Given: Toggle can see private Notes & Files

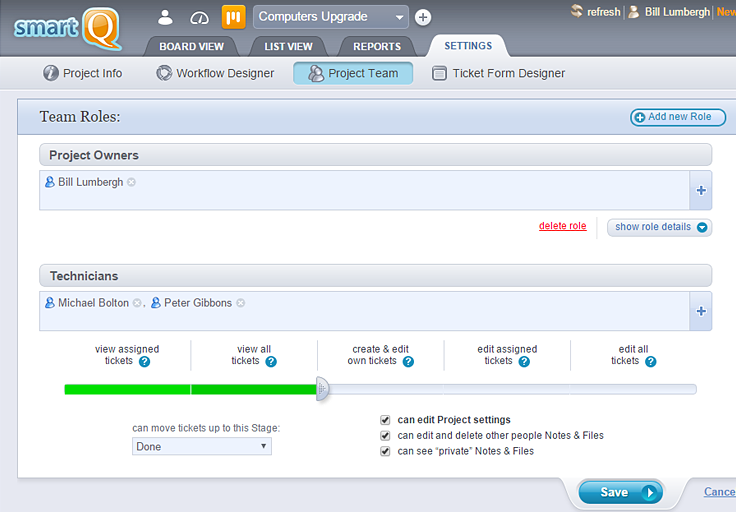Looking at the screenshot, I should click(x=386, y=452).
